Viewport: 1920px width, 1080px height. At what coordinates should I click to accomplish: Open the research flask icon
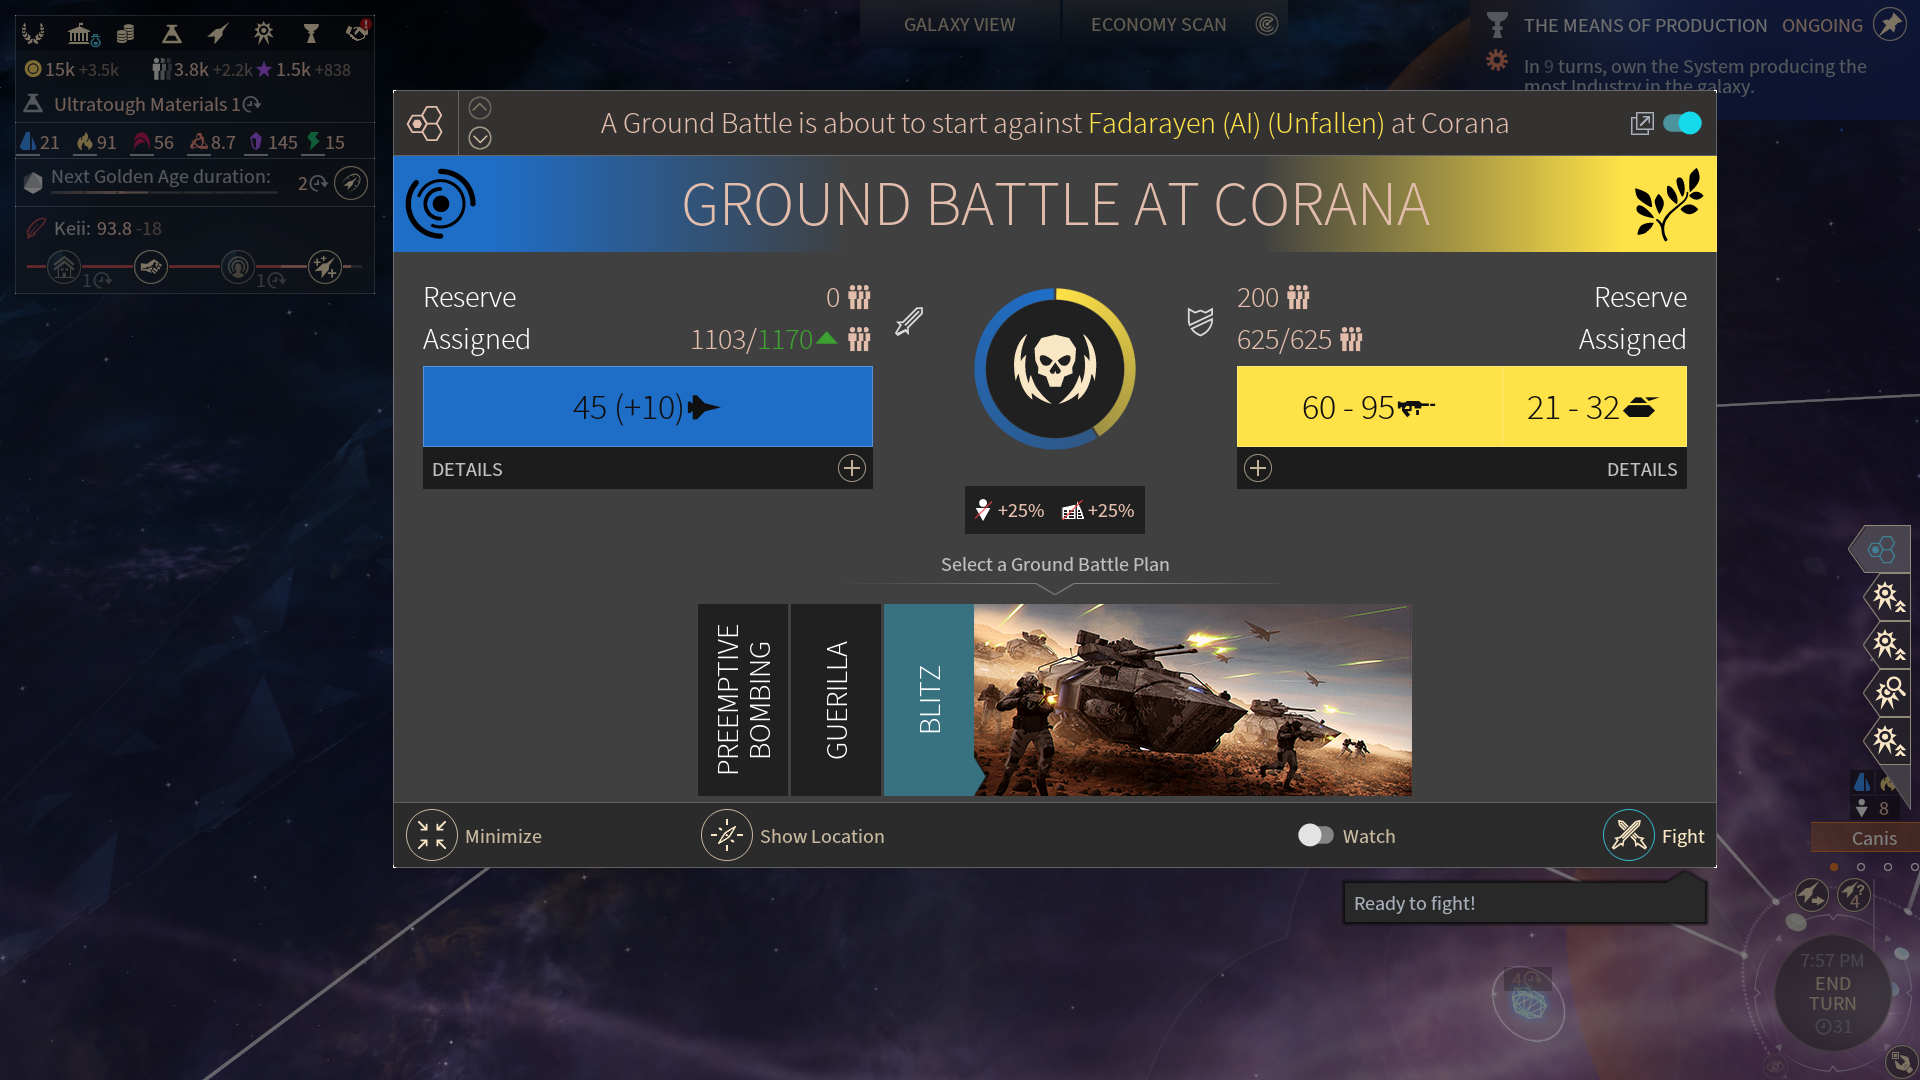pos(171,34)
